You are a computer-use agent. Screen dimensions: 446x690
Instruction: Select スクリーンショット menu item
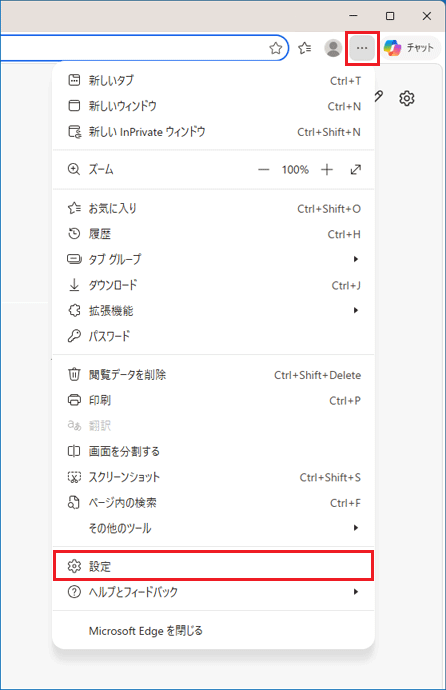pos(214,477)
